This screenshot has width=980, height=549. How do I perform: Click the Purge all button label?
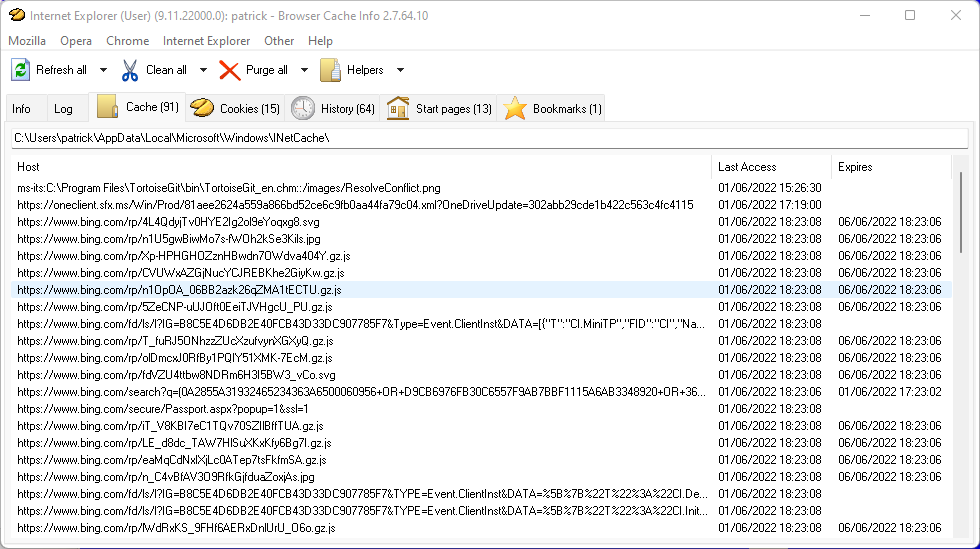click(267, 70)
